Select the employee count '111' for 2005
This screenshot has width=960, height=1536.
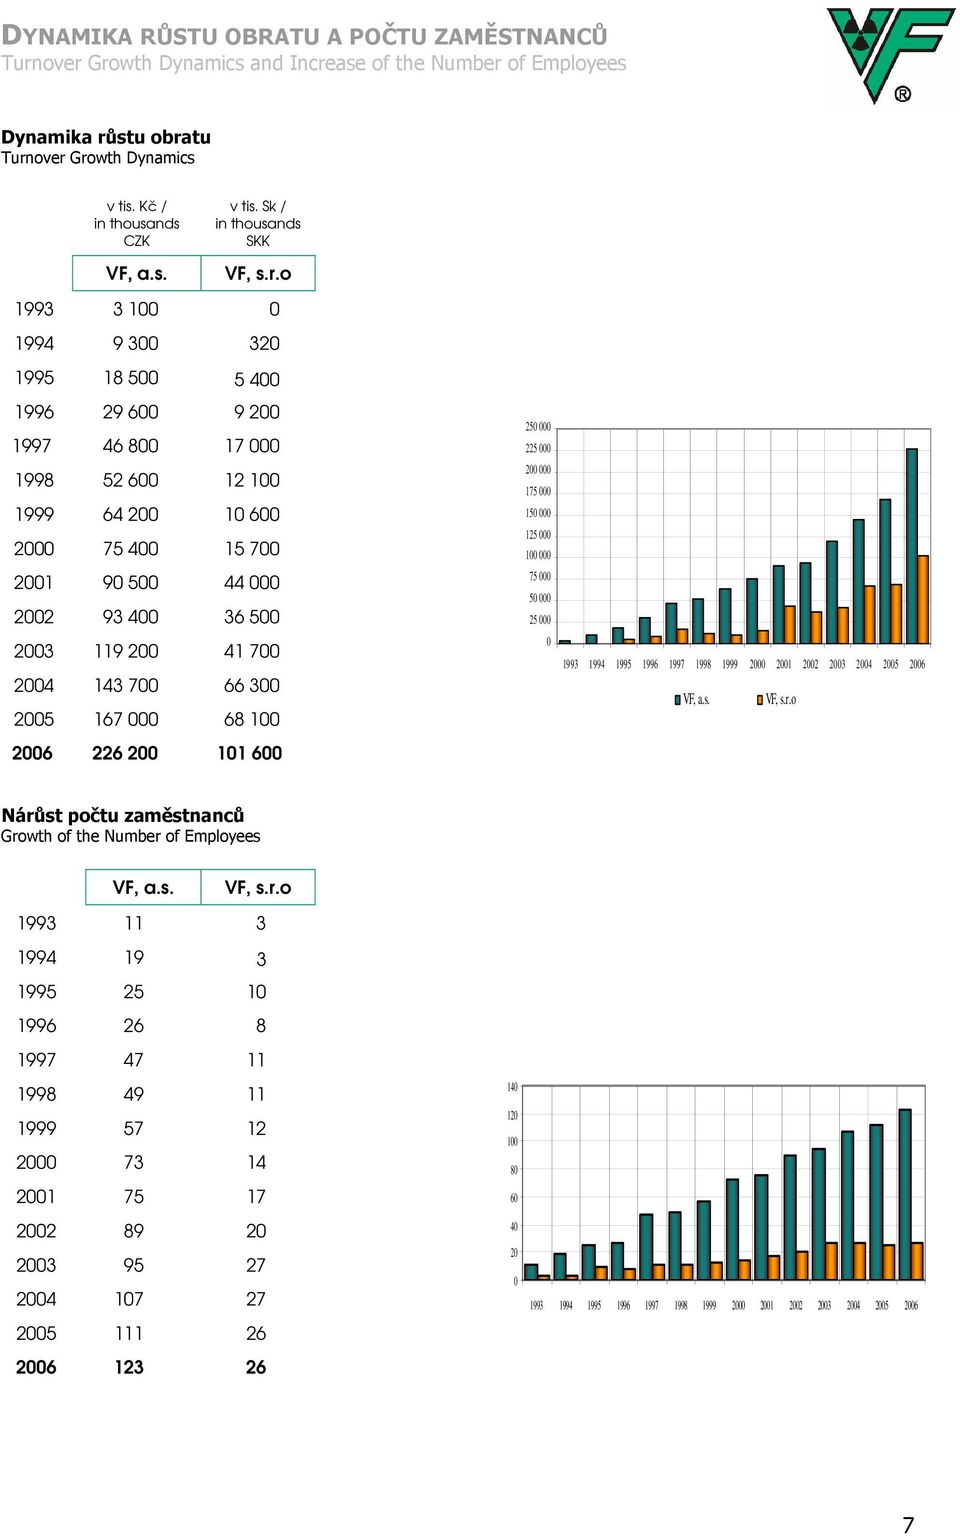pos(129,1333)
